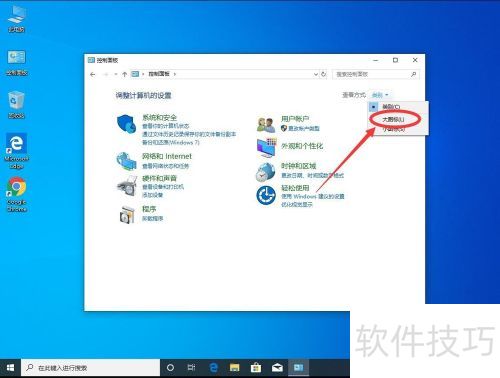
Task: Open File Explorer from the taskbar
Action: click(x=235, y=368)
